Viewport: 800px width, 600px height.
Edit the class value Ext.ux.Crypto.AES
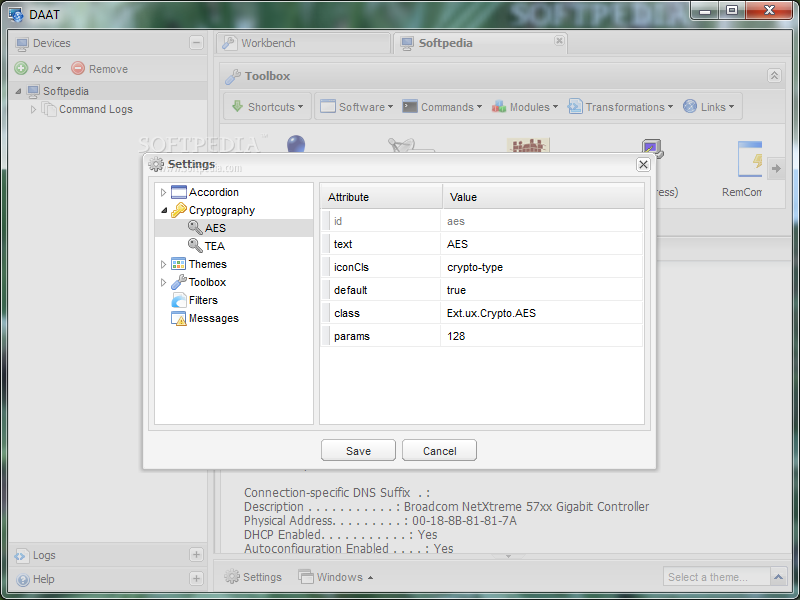tap(541, 313)
